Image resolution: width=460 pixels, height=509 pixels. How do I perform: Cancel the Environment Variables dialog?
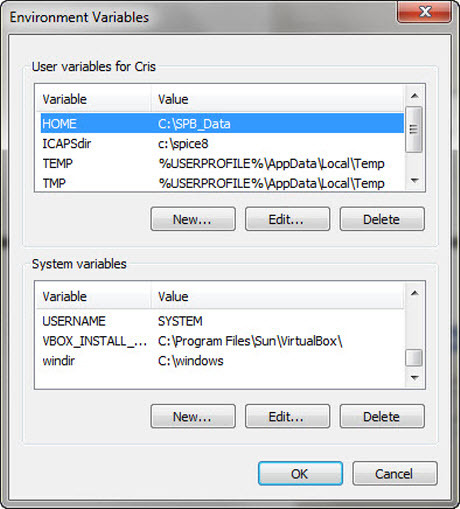point(395,474)
